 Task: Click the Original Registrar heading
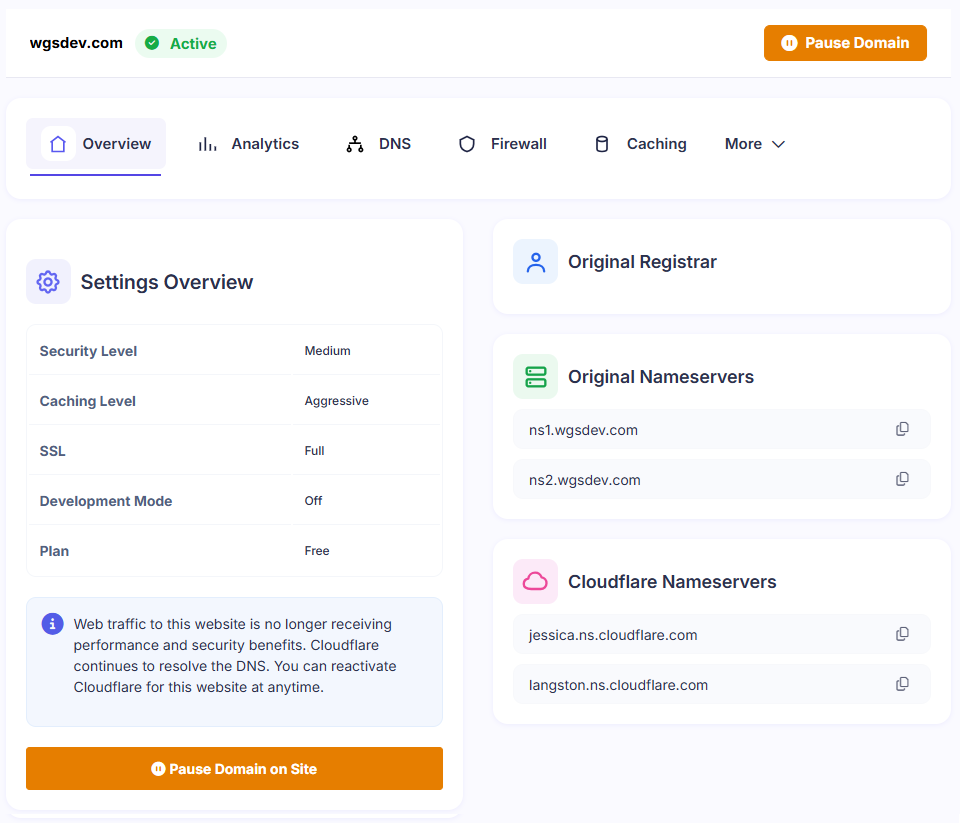click(x=642, y=261)
